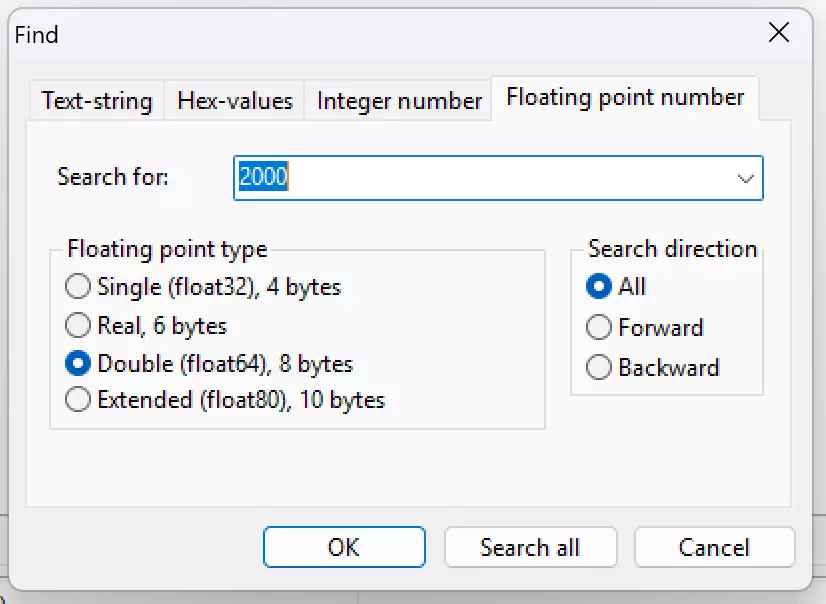Select Backward search direction

[x=599, y=367]
